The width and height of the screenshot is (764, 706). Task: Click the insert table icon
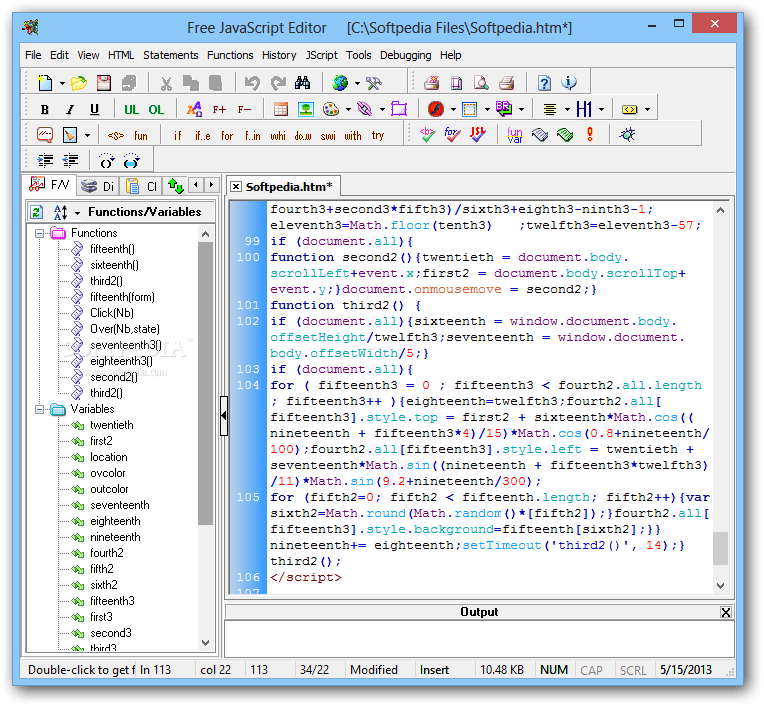coord(281,109)
